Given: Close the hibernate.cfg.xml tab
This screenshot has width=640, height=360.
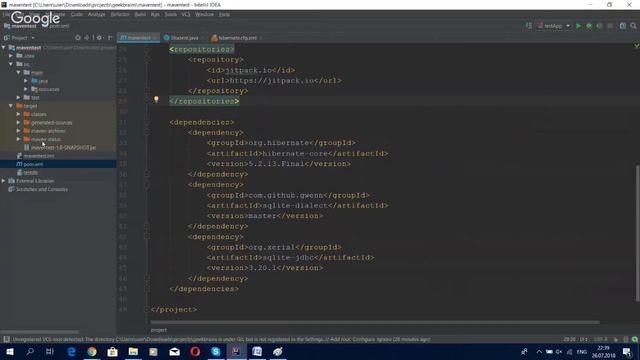Looking at the screenshot, I should point(261,38).
